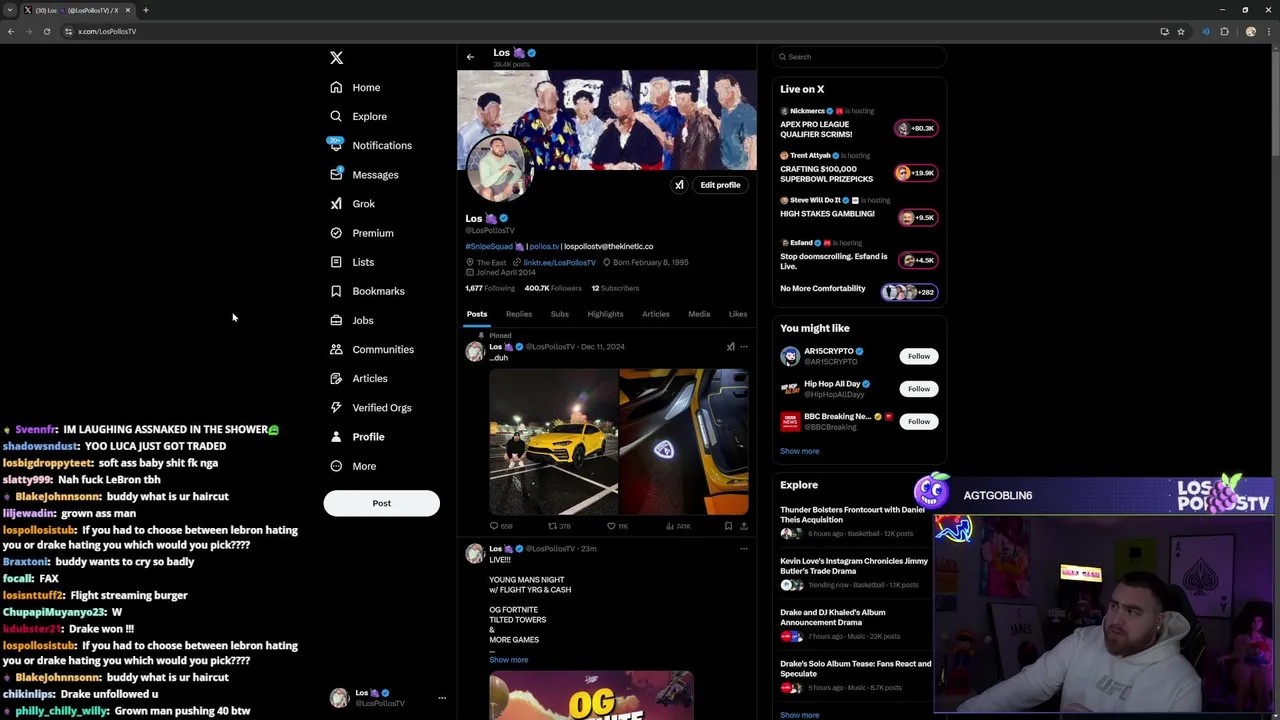Open the linktr.ee/LosPollosTV link
The height and width of the screenshot is (720, 1280).
559,262
